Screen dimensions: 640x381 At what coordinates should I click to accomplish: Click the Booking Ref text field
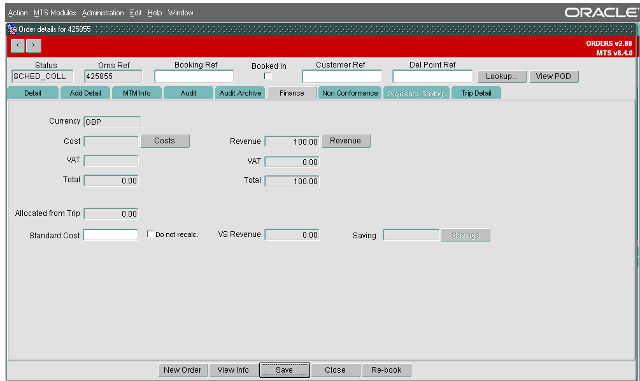tap(194, 76)
